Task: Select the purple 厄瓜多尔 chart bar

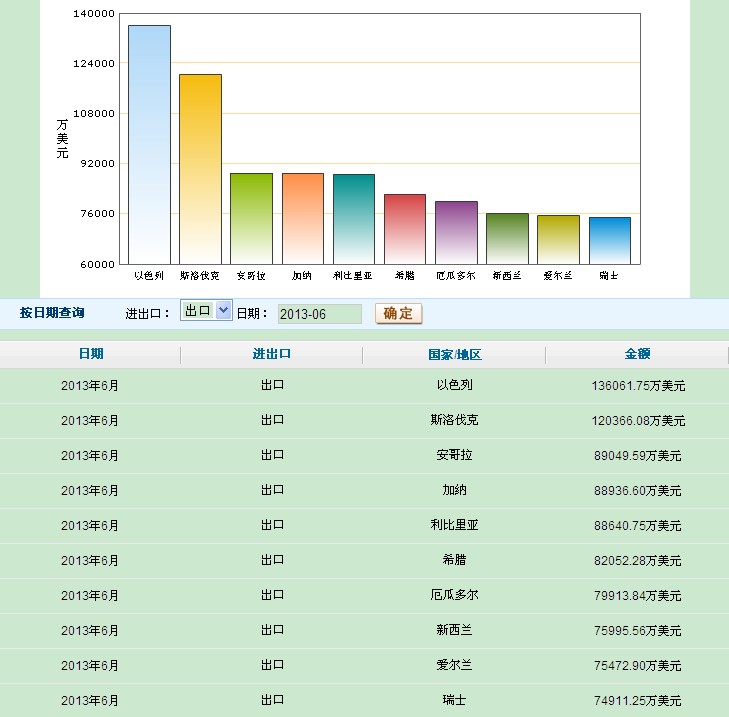Action: (x=456, y=232)
